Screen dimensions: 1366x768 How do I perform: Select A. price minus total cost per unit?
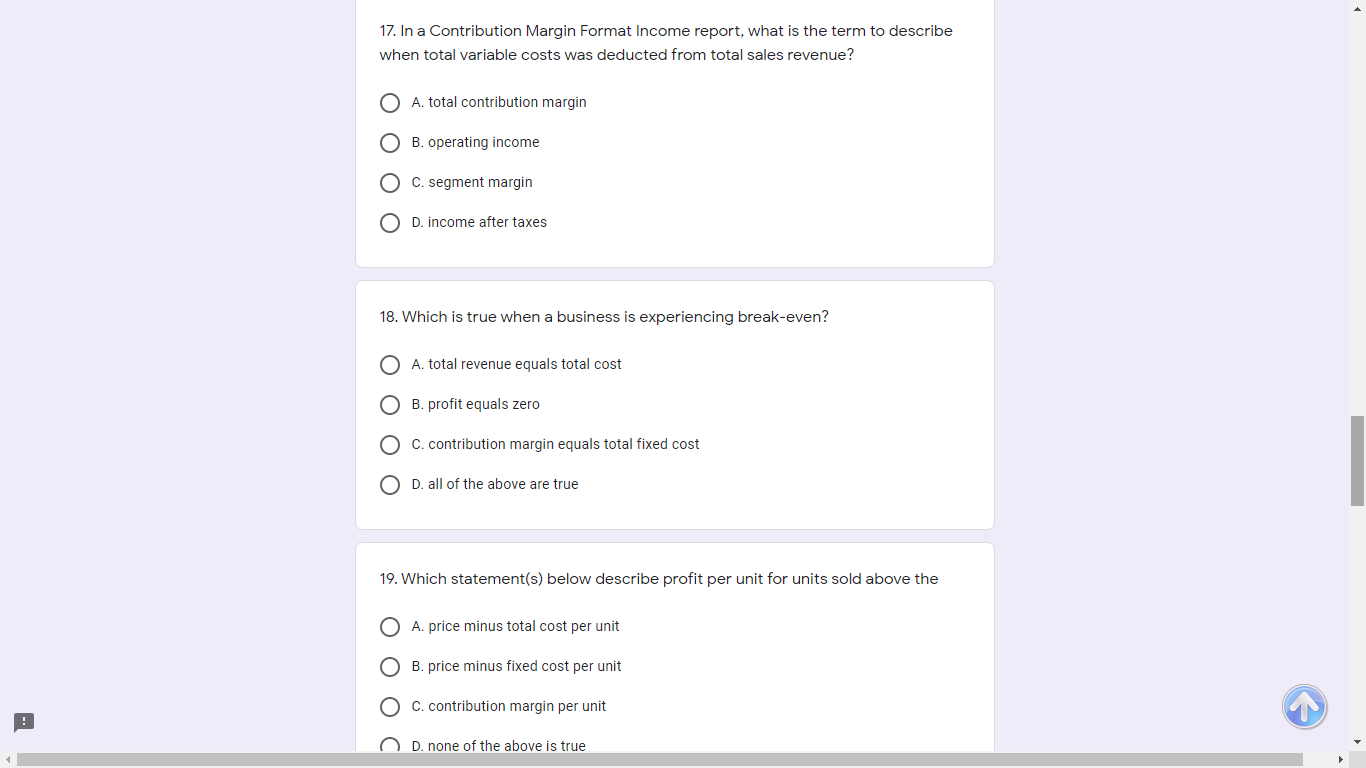tap(390, 626)
